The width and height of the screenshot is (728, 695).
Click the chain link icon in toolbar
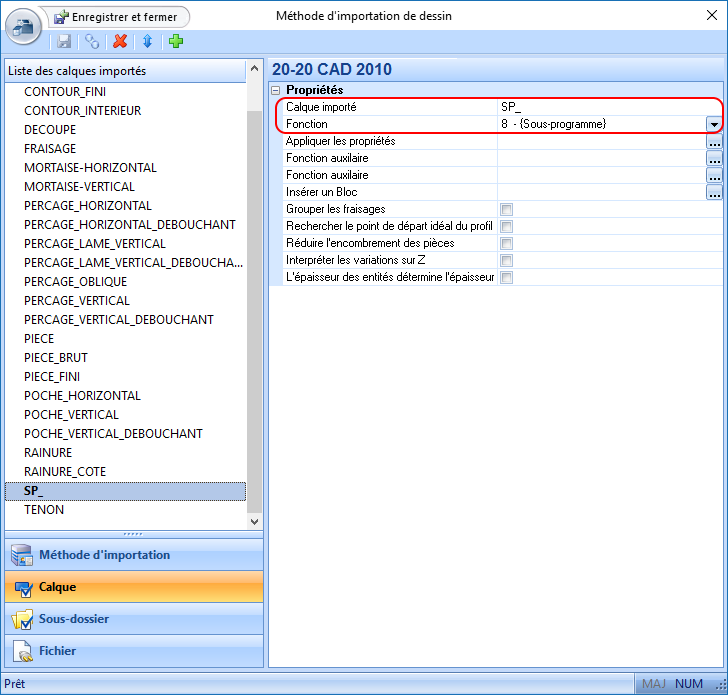[x=92, y=41]
